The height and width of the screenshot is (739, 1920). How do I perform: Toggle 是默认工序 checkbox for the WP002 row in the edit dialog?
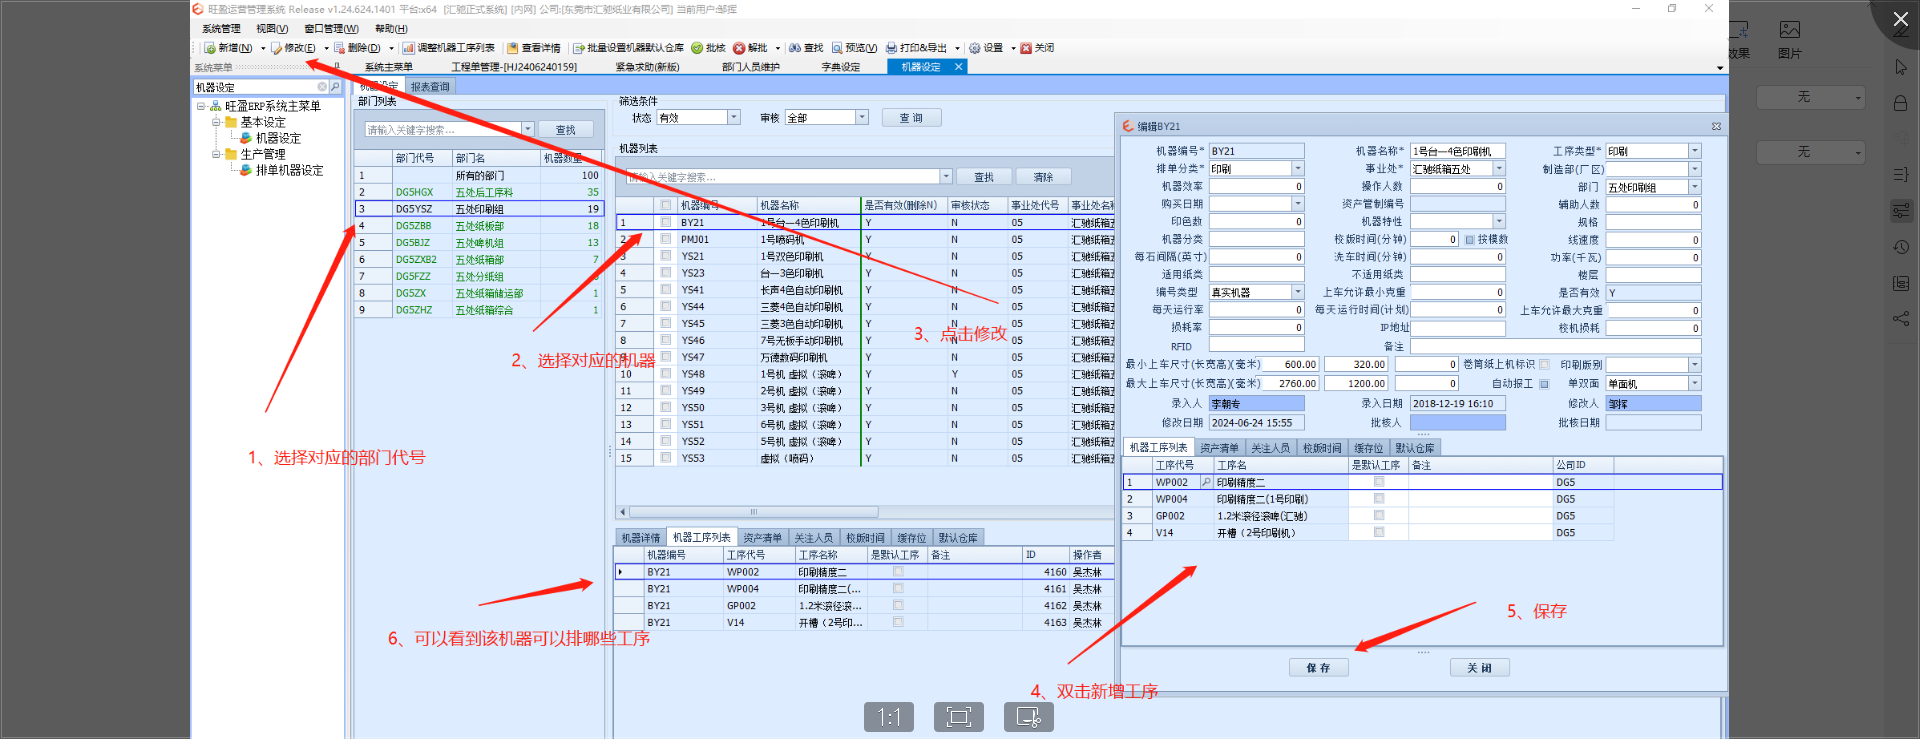pyautogui.click(x=1379, y=482)
